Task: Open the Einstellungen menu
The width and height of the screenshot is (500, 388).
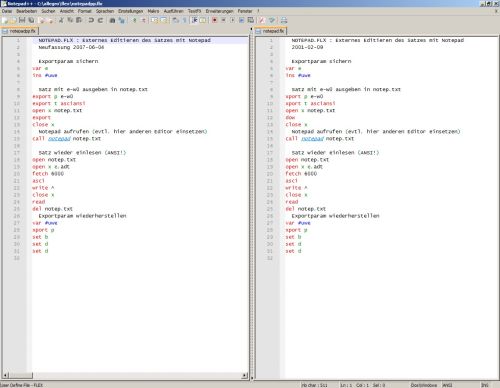Action: pyautogui.click(x=131, y=11)
